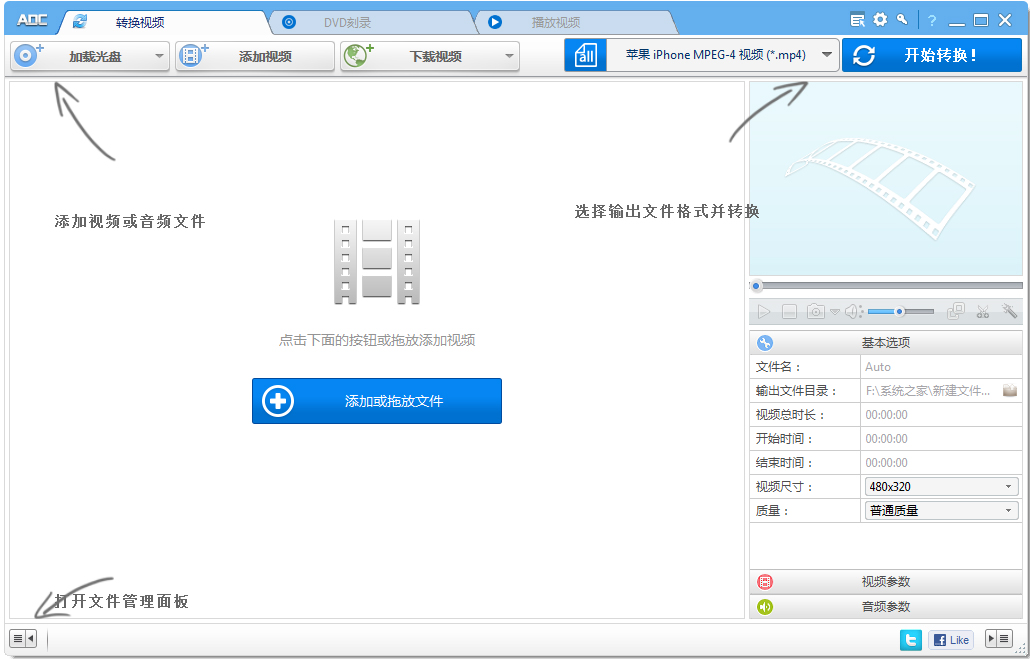The height and width of the screenshot is (659, 1030).
Task: Click the 开始转换 start button
Action: pos(931,56)
